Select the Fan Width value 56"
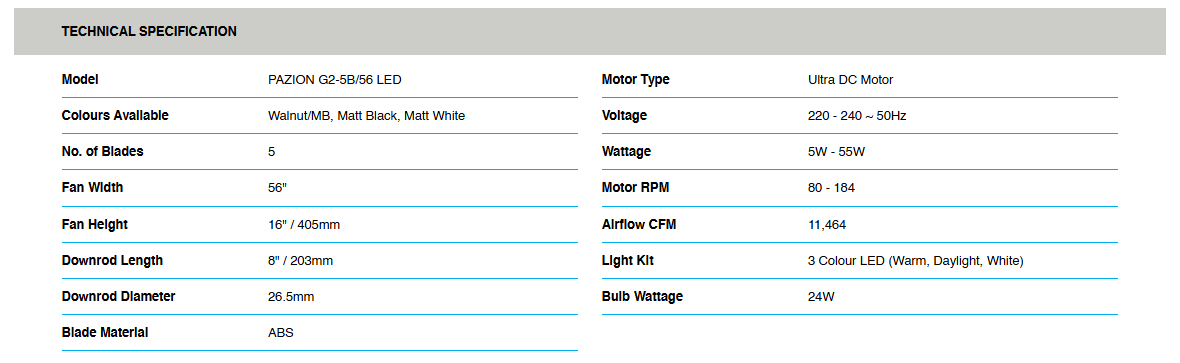Image resolution: width=1180 pixels, height=363 pixels. point(278,188)
